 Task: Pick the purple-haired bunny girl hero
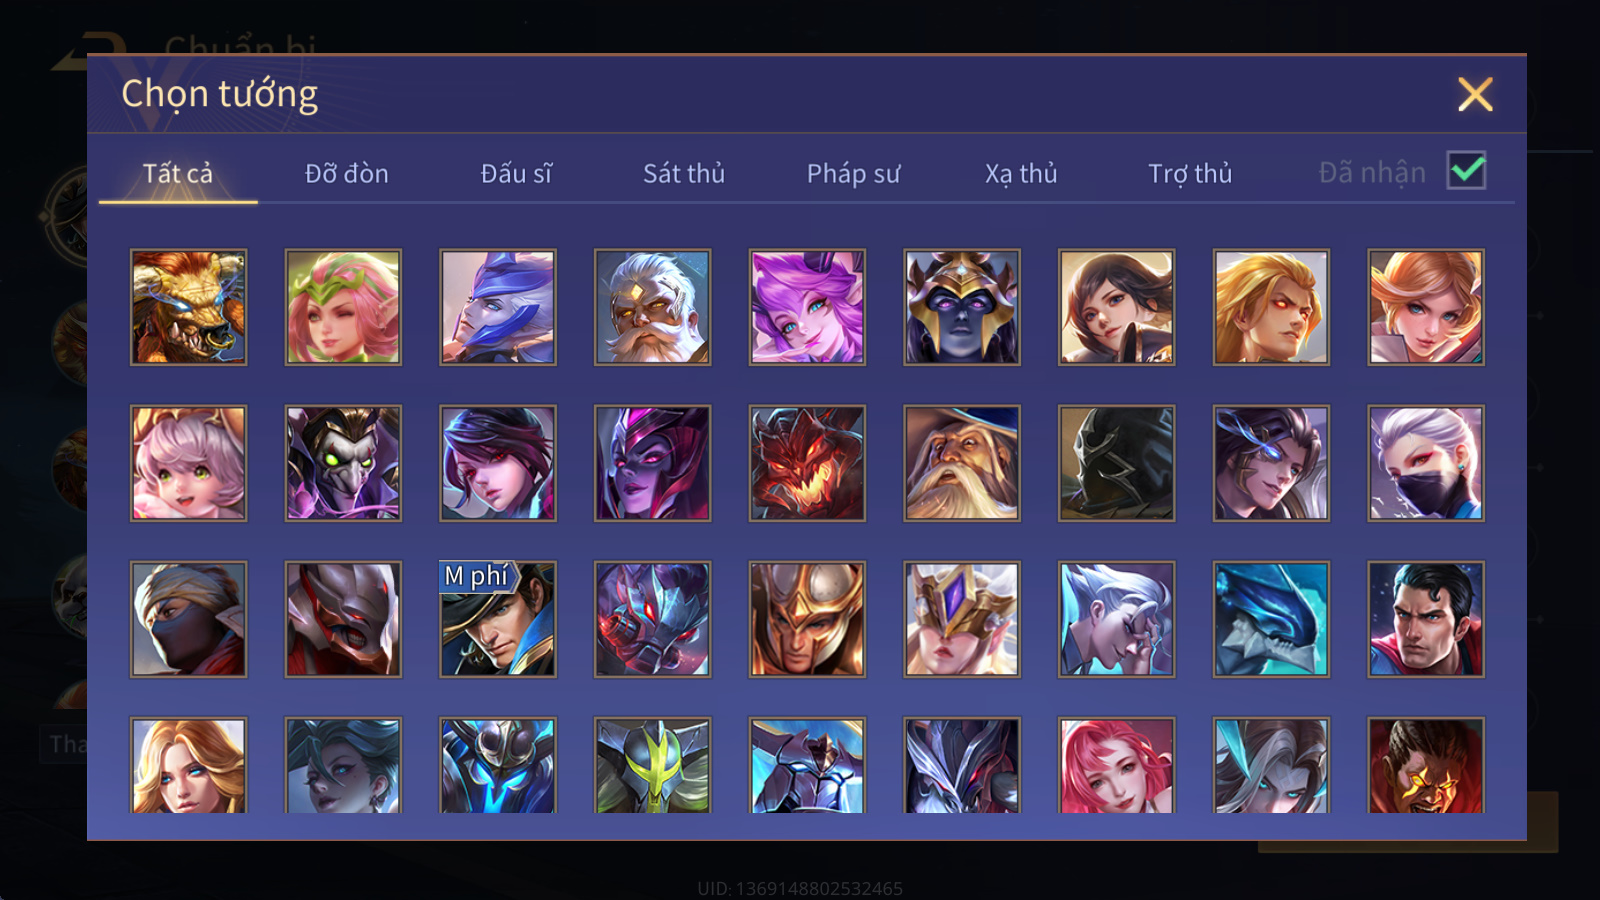(x=807, y=307)
